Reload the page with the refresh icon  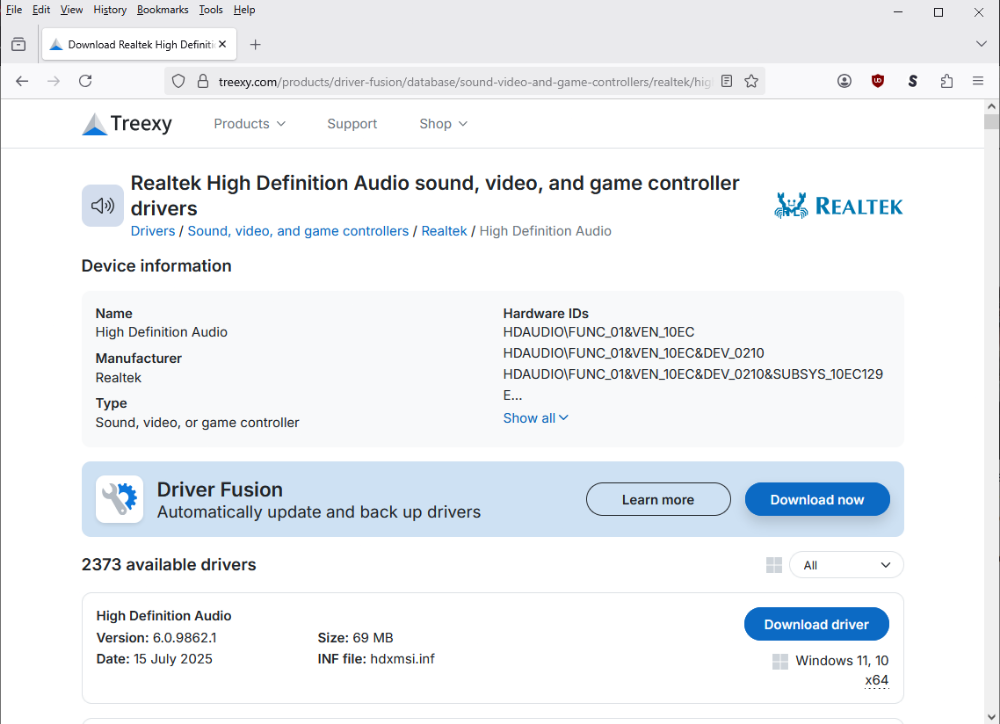pos(85,81)
